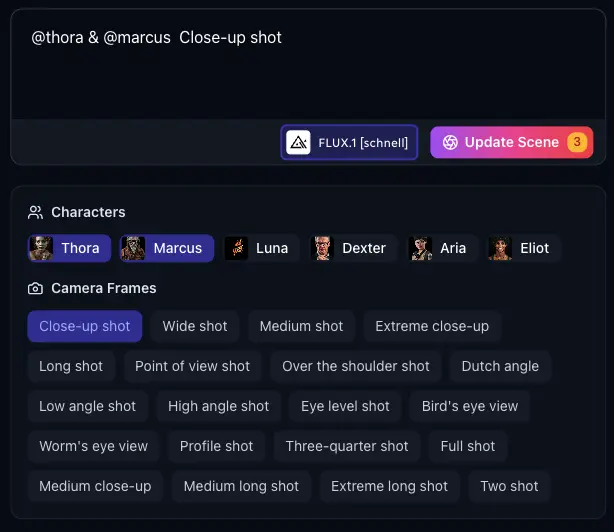
Task: Select the Dutch angle camera frame
Action: (500, 366)
